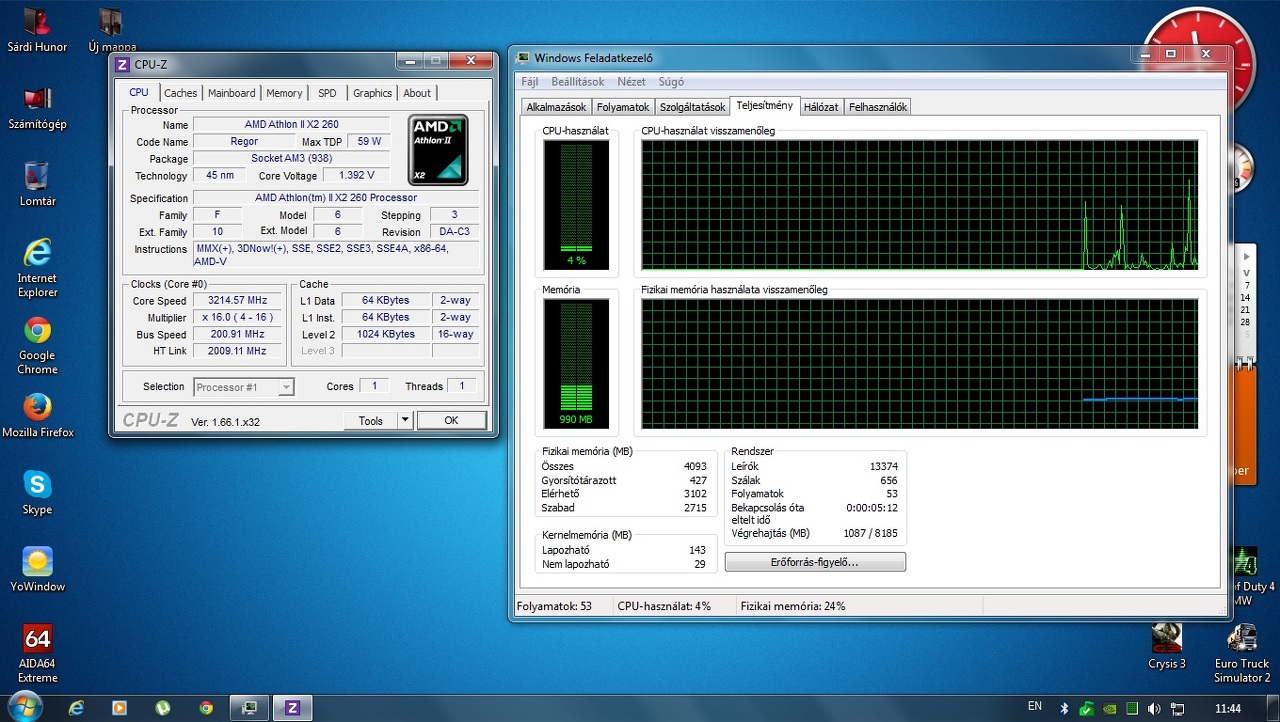Launch Euro Truck Simulator 2 shortcut

1242,653
